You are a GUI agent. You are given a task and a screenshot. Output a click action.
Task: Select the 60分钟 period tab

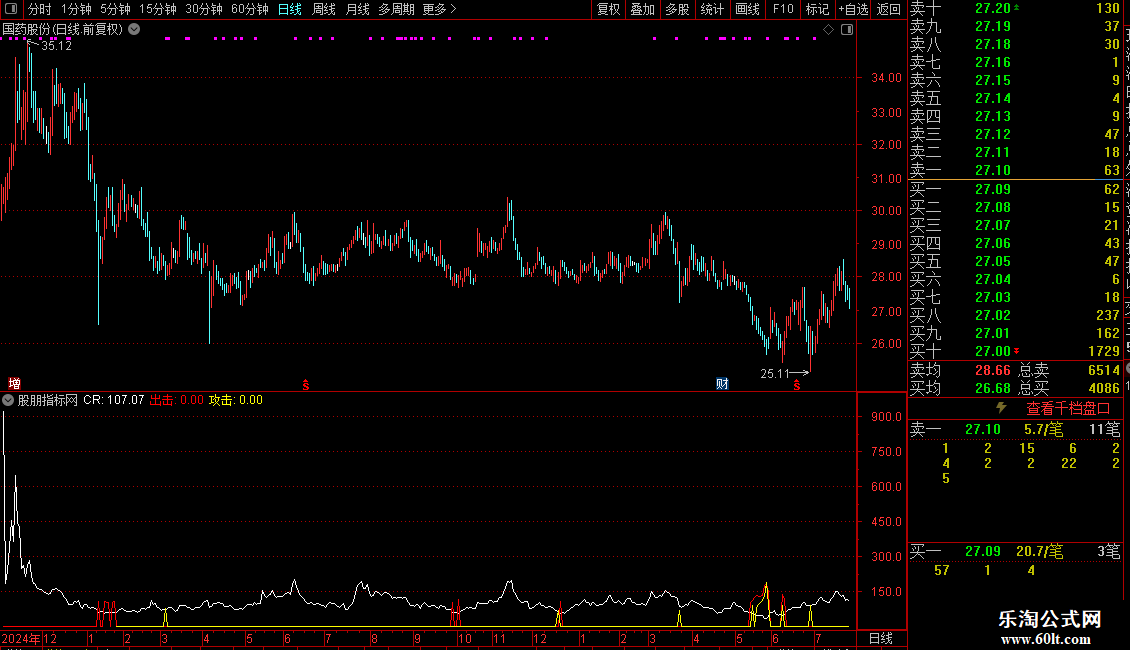(x=250, y=9)
